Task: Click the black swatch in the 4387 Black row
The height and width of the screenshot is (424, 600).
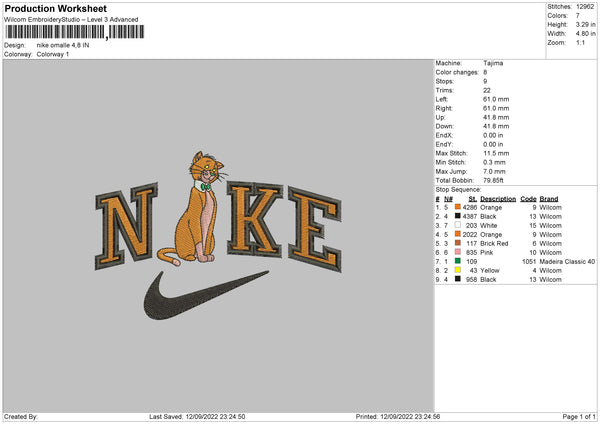Action: 457,216
